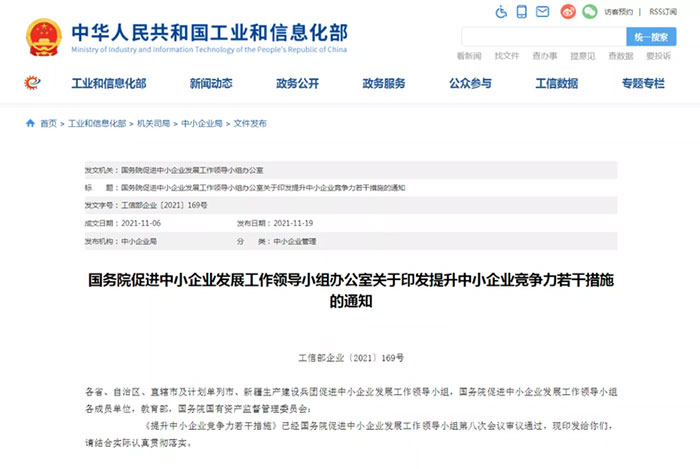700x469 pixels.
Task: Click the paragraph starting 各省、自治区
Action: point(351,400)
